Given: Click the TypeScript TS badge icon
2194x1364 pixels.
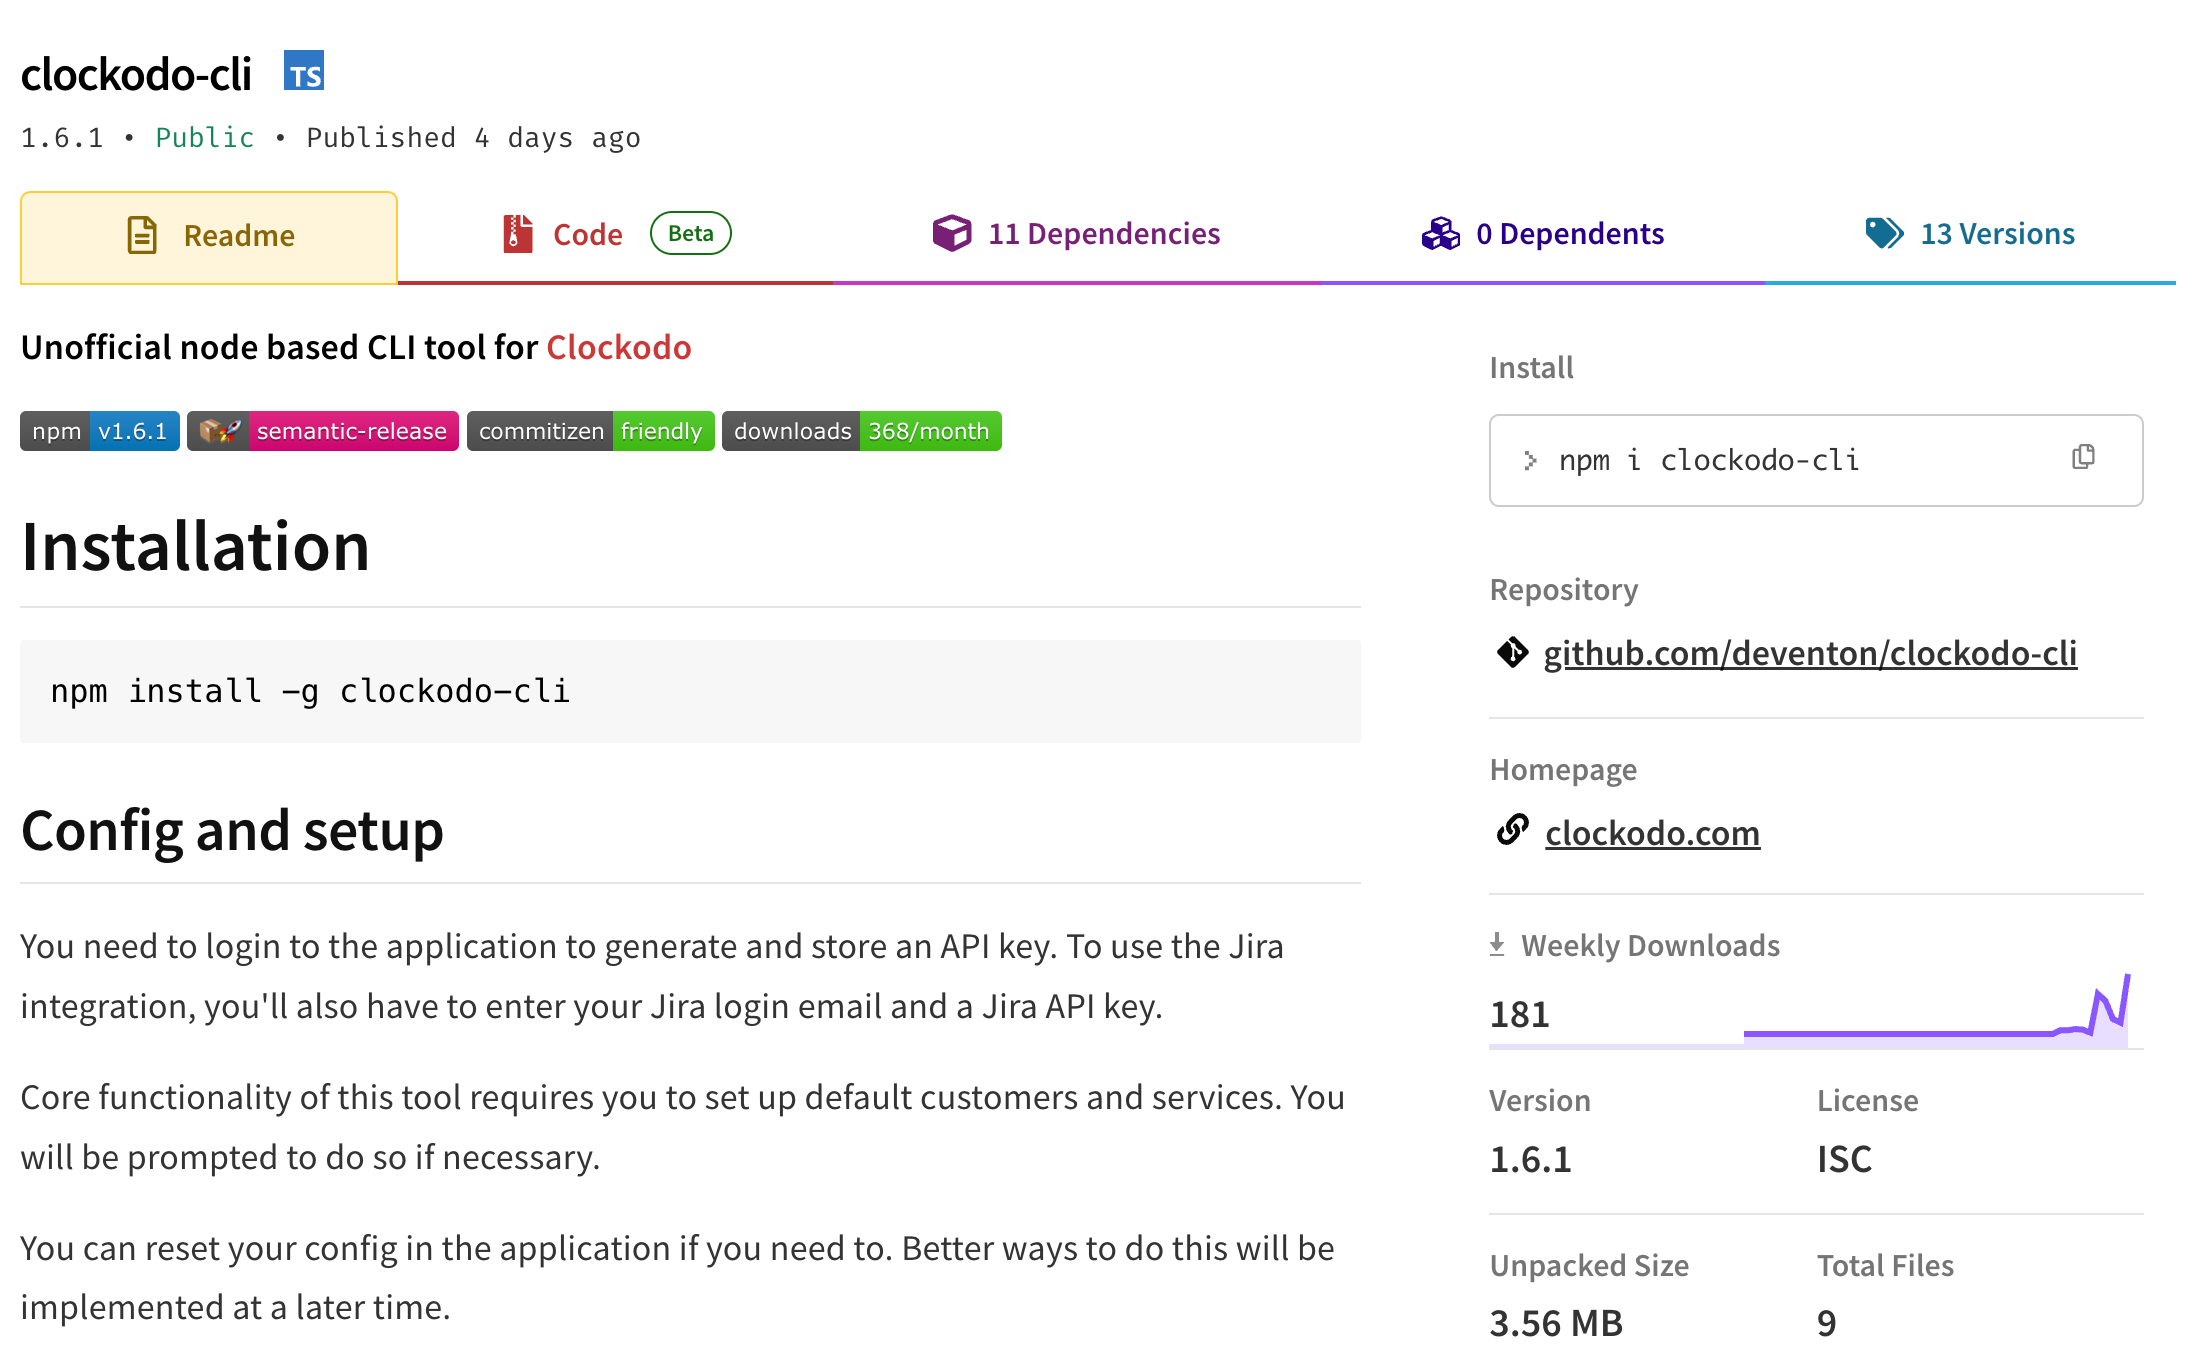Looking at the screenshot, I should (x=304, y=71).
